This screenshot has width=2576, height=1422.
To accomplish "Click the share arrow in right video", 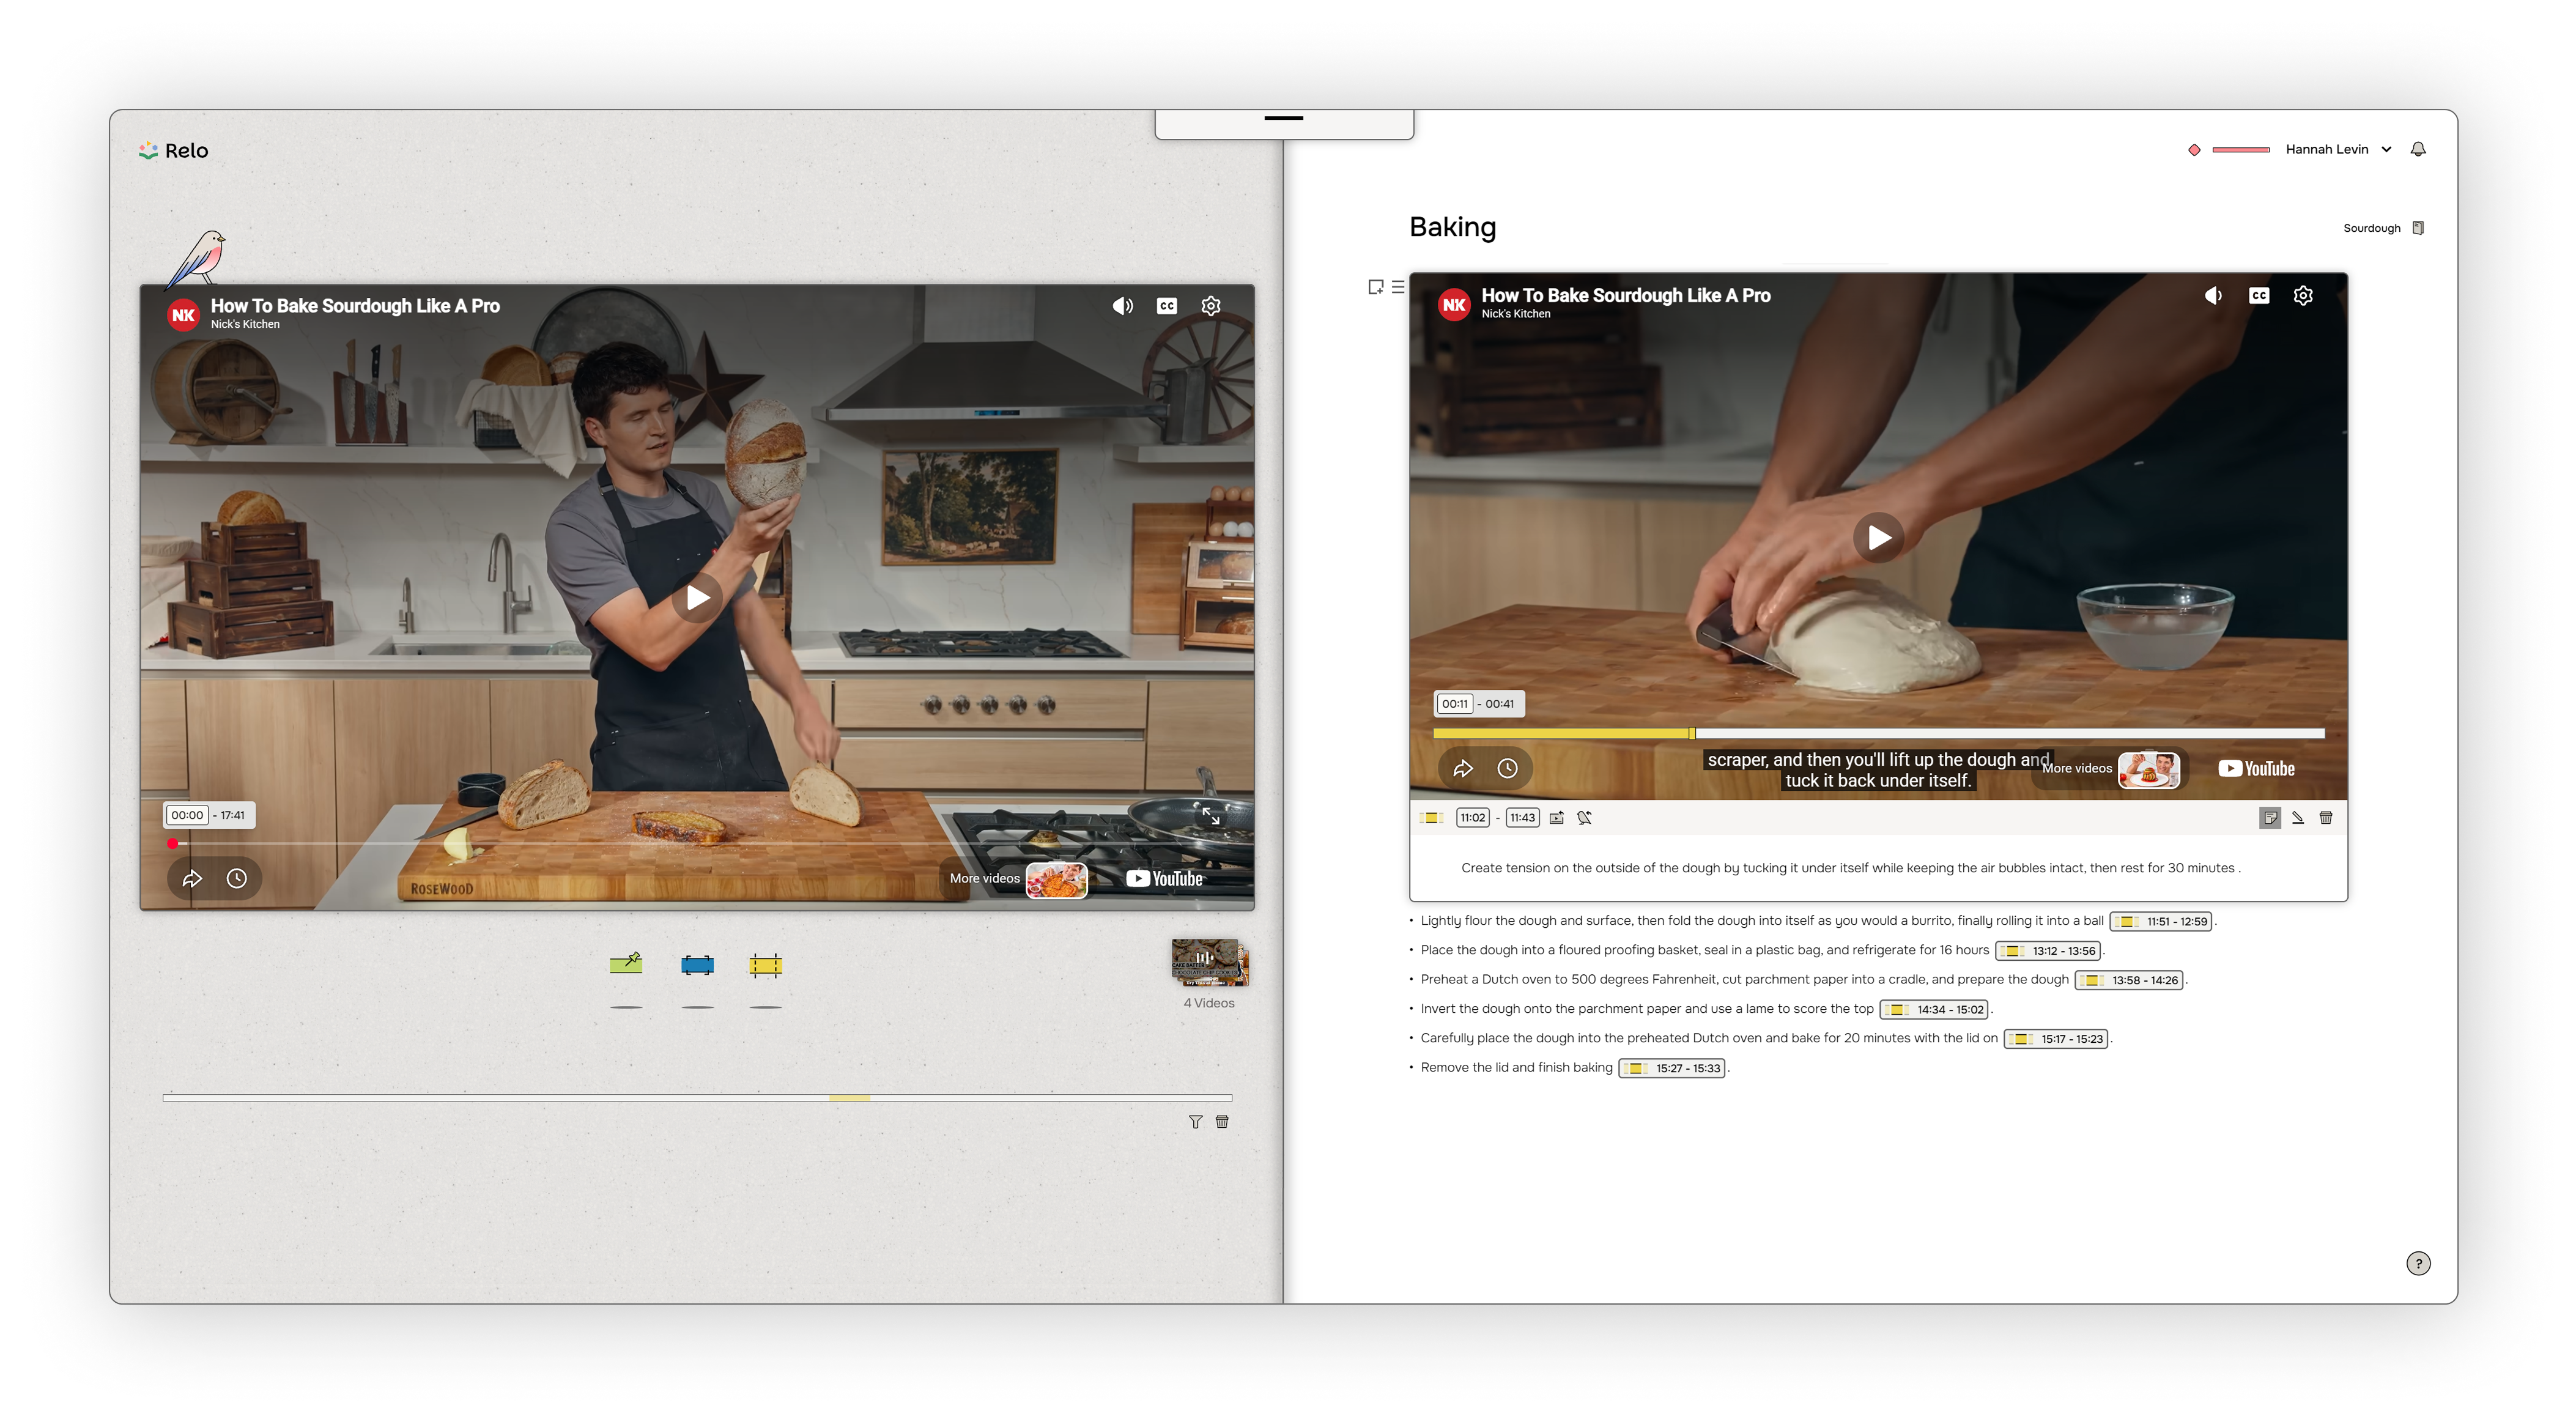I will [1463, 768].
